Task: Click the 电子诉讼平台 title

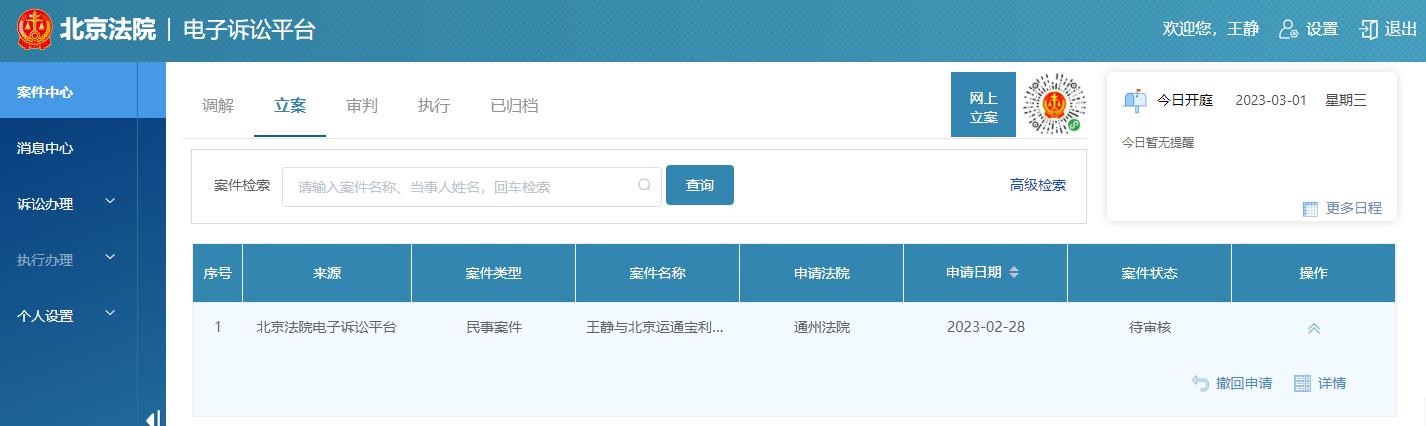Action: (249, 30)
